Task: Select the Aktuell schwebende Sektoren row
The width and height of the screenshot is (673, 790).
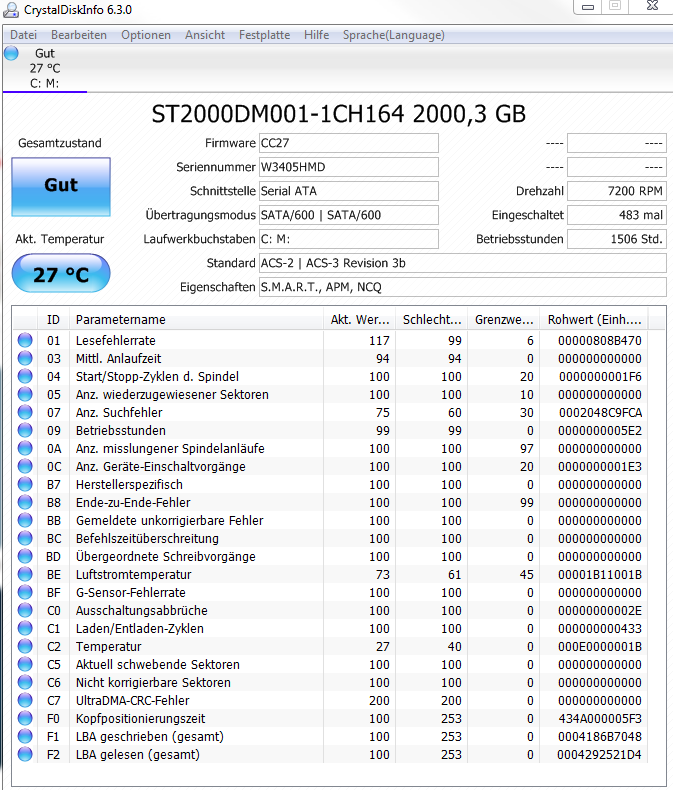Action: click(330, 664)
